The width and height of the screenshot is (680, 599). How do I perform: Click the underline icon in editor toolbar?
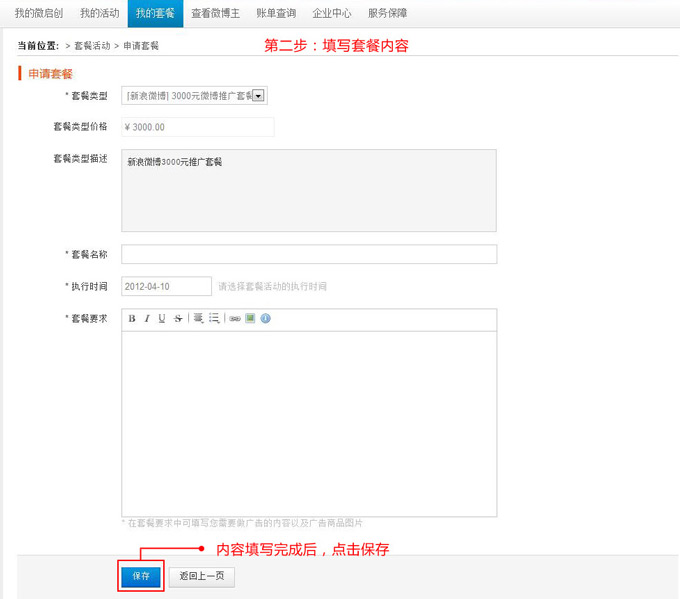tap(162, 319)
